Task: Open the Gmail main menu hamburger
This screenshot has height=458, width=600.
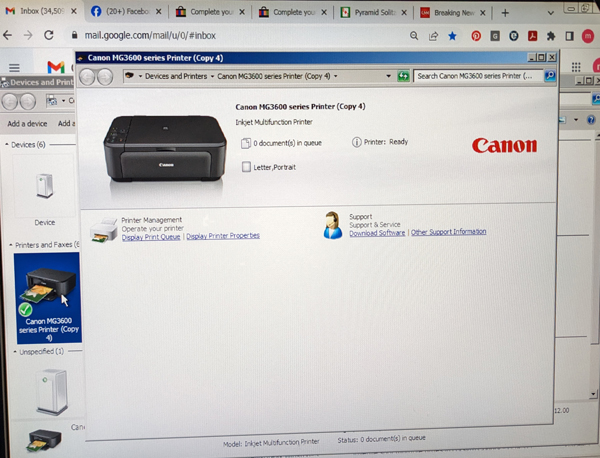Action: point(14,68)
